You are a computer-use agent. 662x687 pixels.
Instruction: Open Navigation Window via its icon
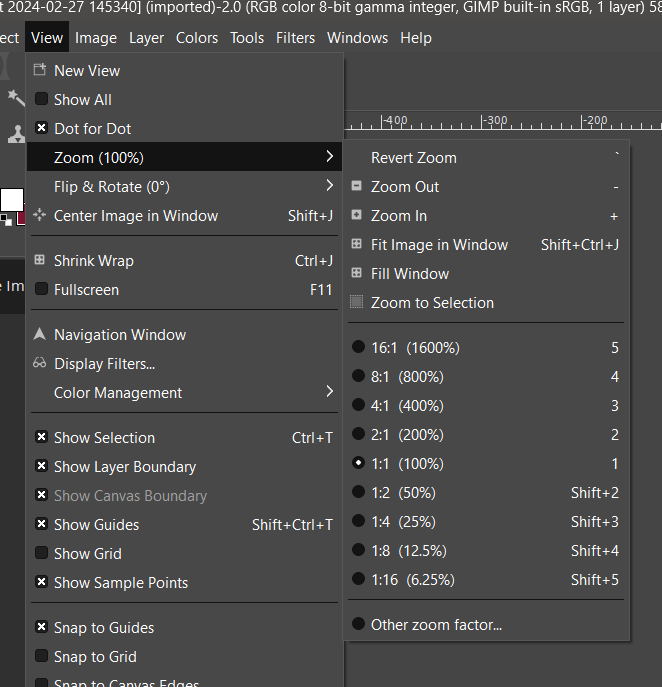pos(40,335)
